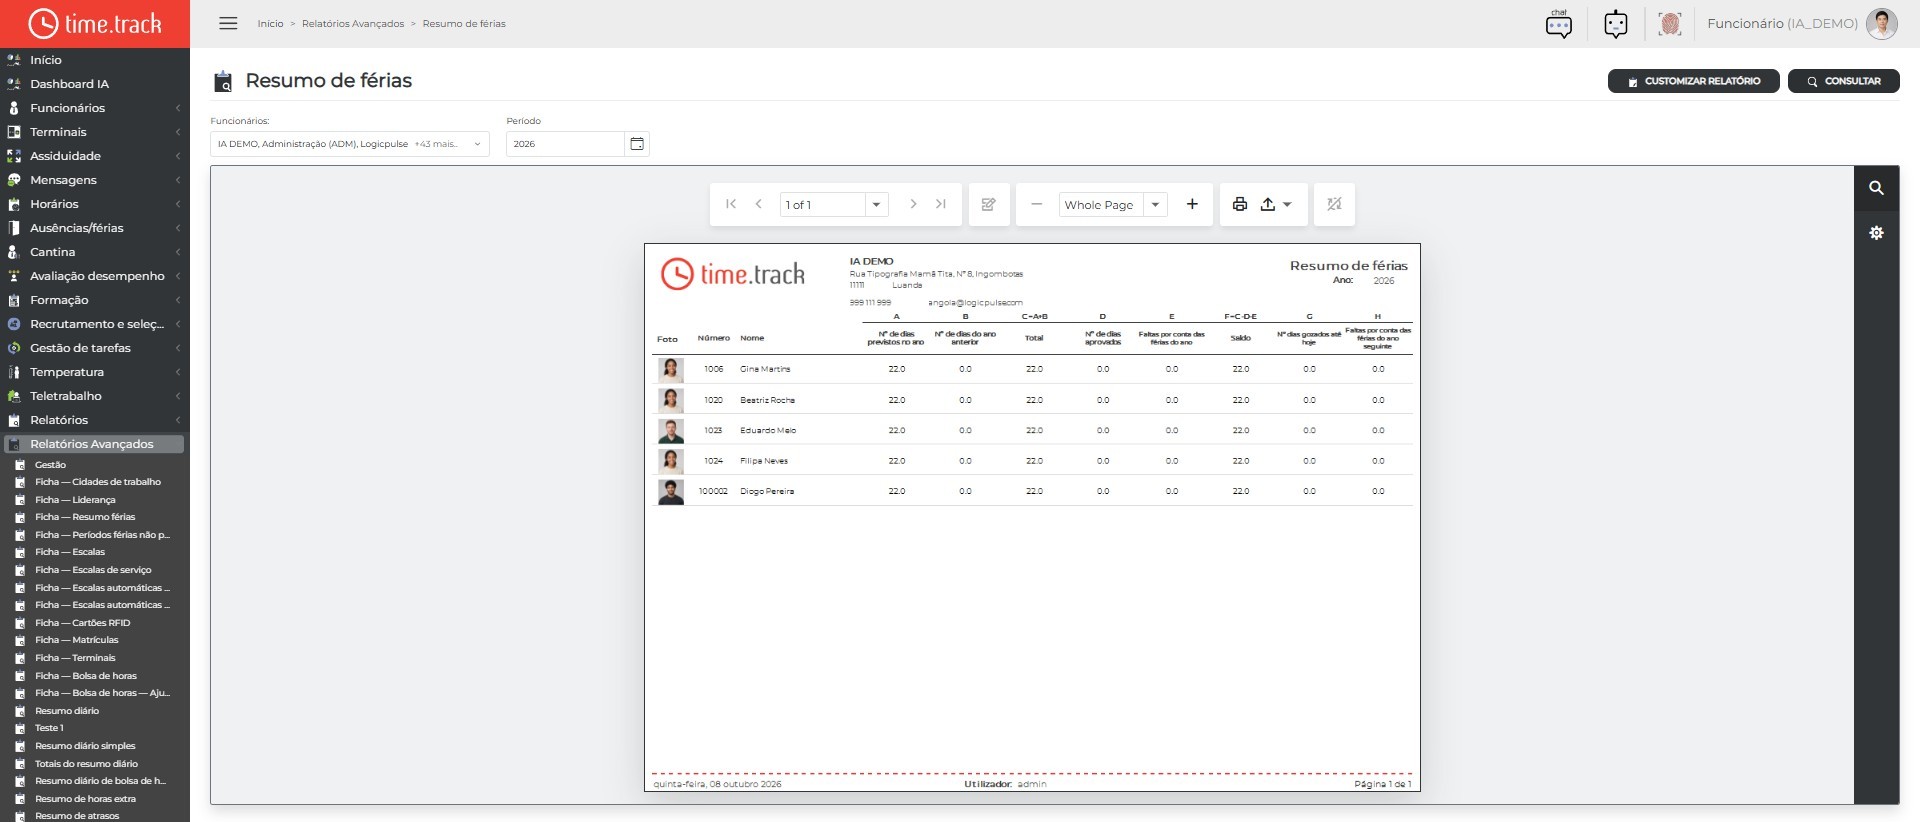Open the report settings gear
Image resolution: width=1920 pixels, height=822 pixels.
click(x=1876, y=233)
